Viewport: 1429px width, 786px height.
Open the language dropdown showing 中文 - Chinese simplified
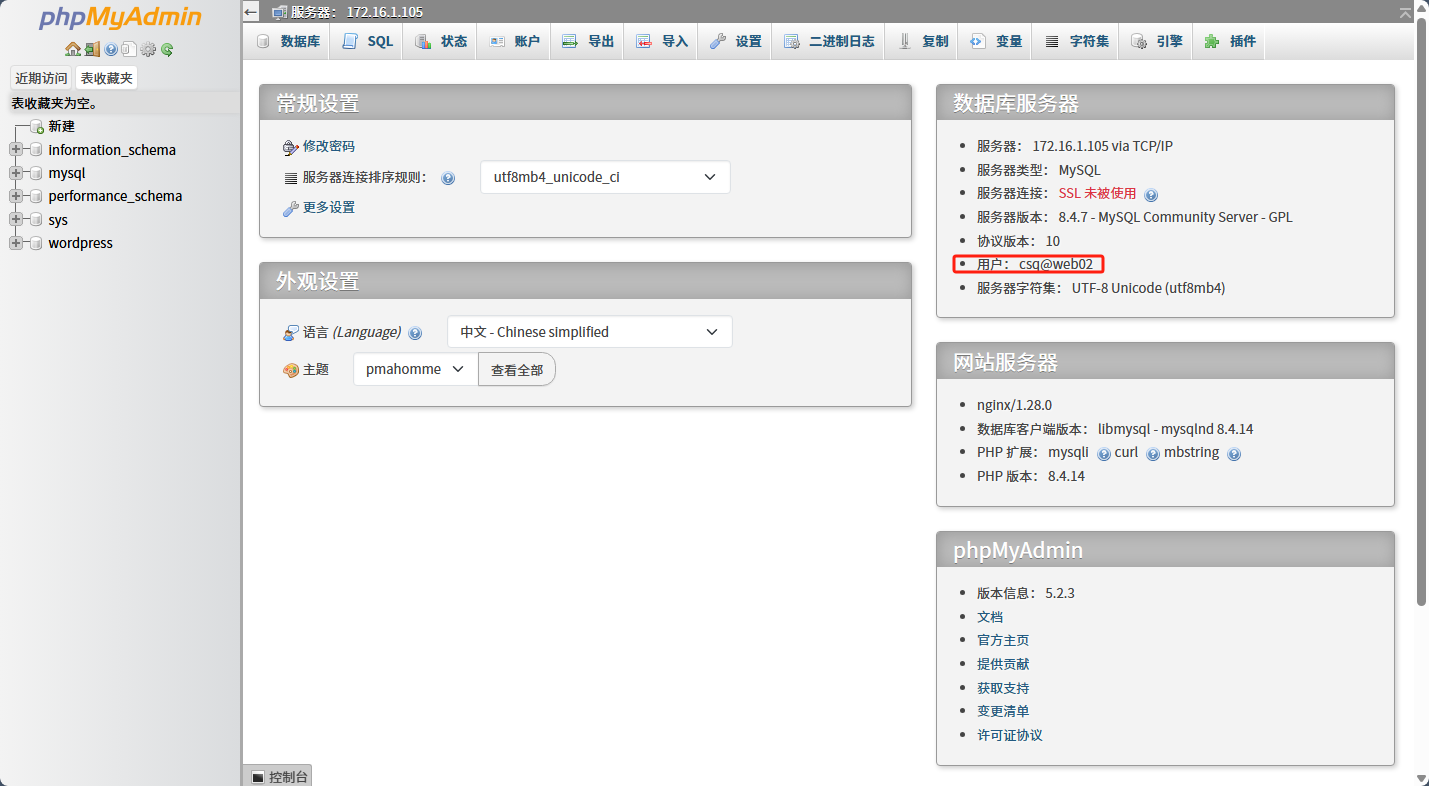point(590,332)
